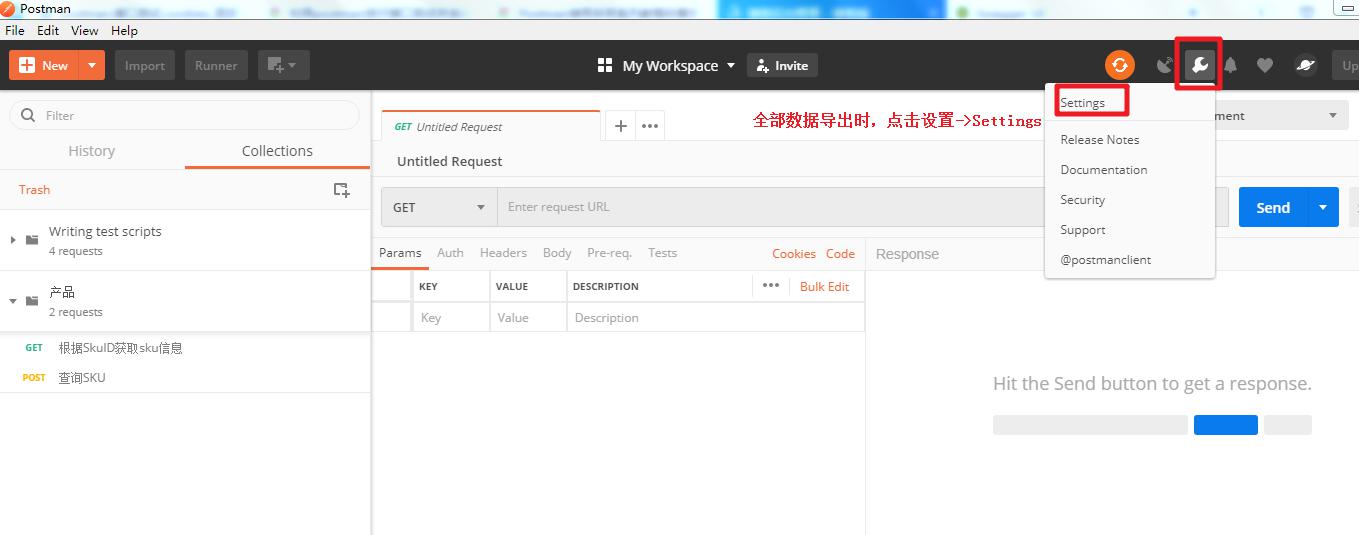Screen dimensions: 1359x535
Task: Open the wrench settings icon
Action: pyautogui.click(x=1198, y=65)
